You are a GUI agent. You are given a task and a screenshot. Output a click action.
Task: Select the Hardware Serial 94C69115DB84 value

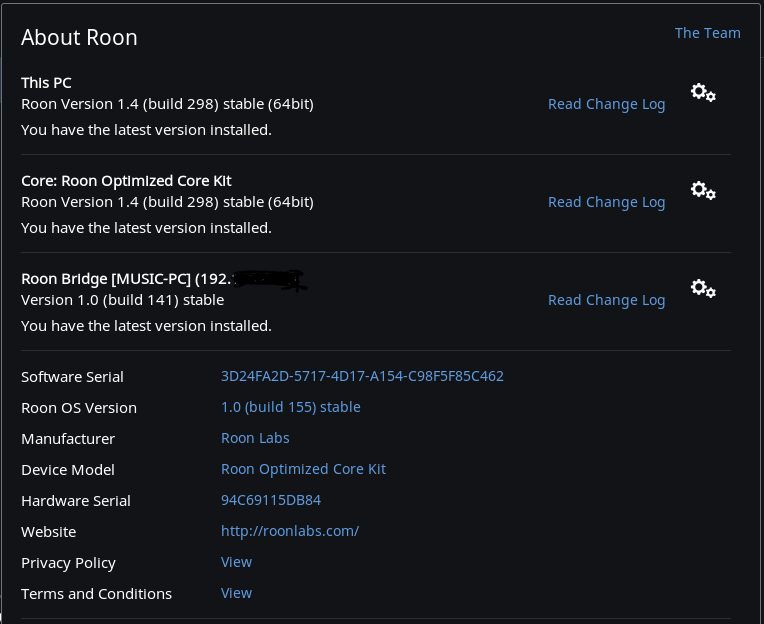tap(270, 500)
